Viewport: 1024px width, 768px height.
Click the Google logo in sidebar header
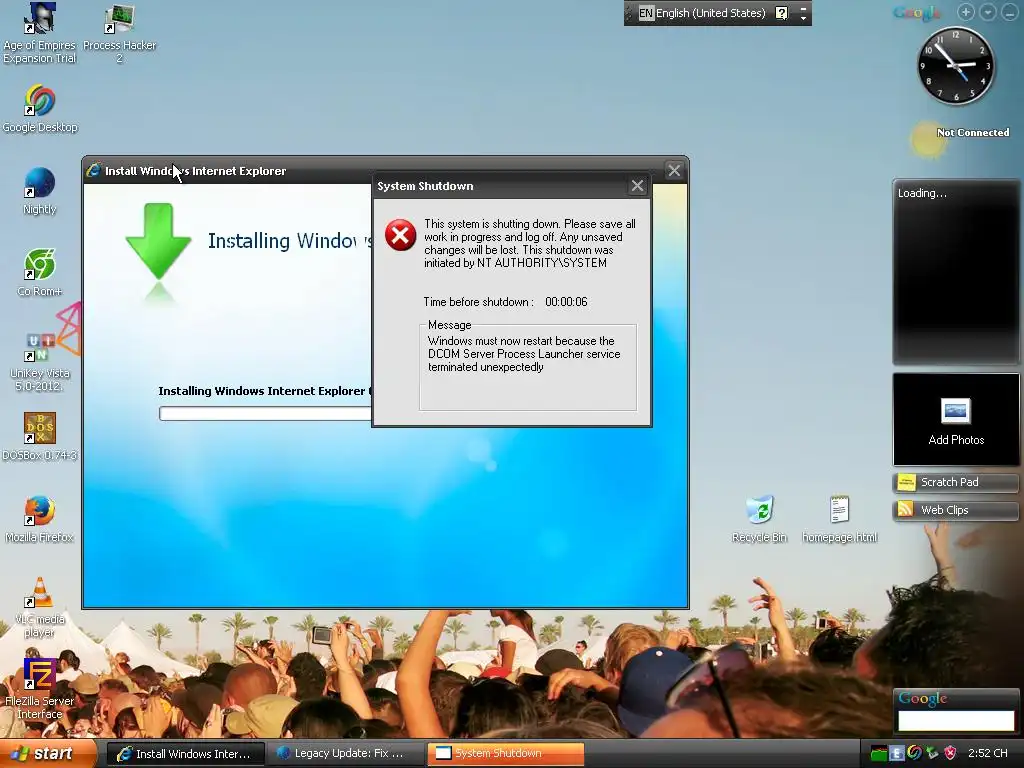pyautogui.click(x=917, y=12)
